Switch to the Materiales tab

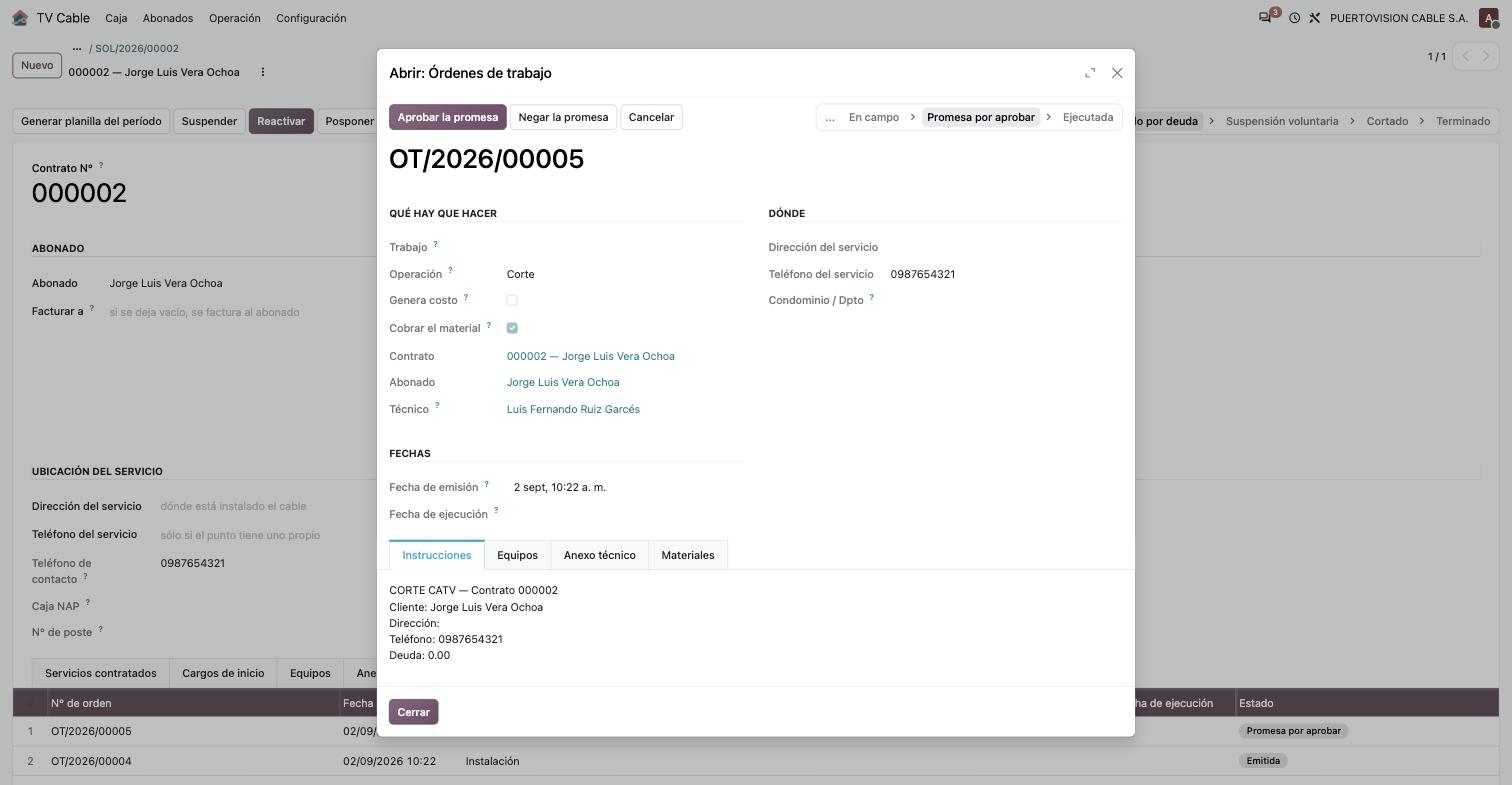click(x=688, y=555)
